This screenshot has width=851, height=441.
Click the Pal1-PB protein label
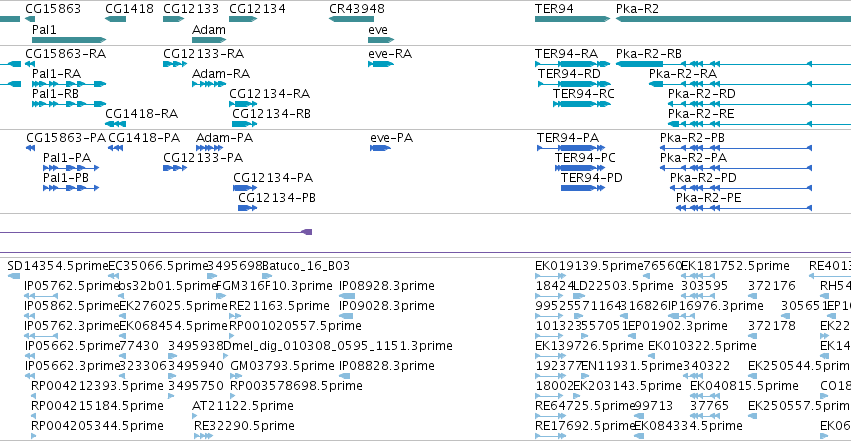click(x=66, y=178)
